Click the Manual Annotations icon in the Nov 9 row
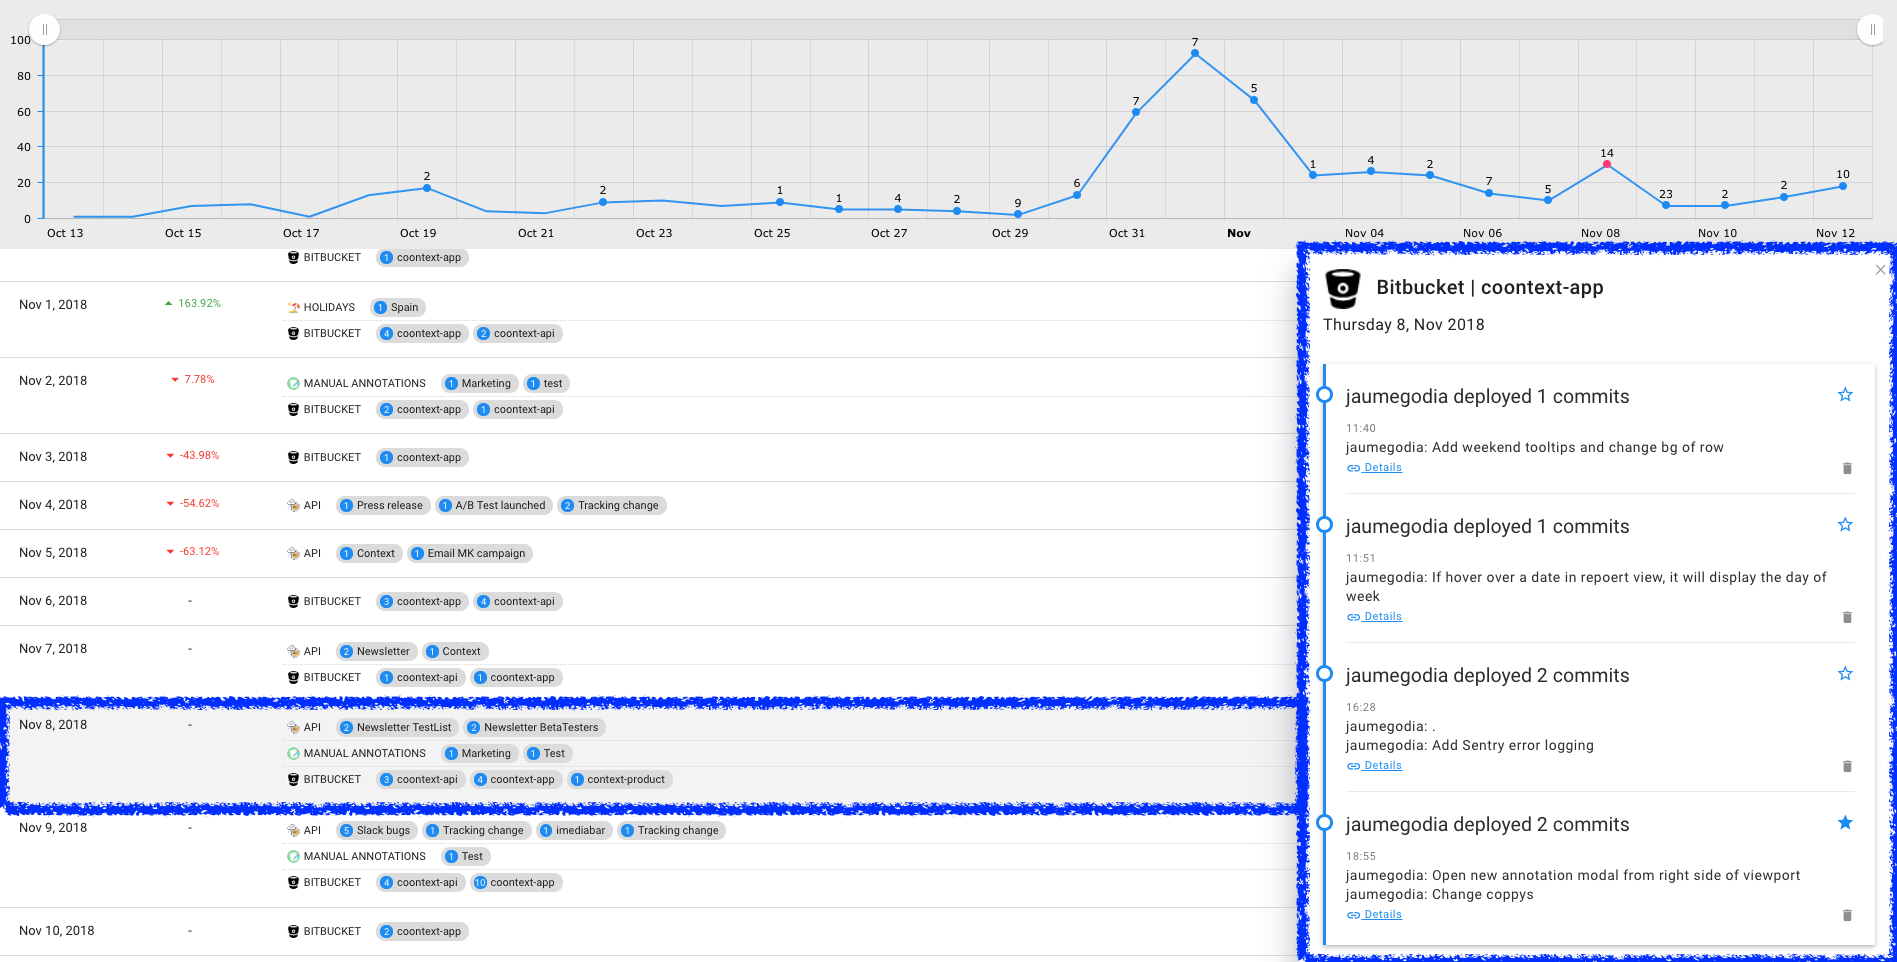This screenshot has width=1897, height=962. click(x=293, y=856)
